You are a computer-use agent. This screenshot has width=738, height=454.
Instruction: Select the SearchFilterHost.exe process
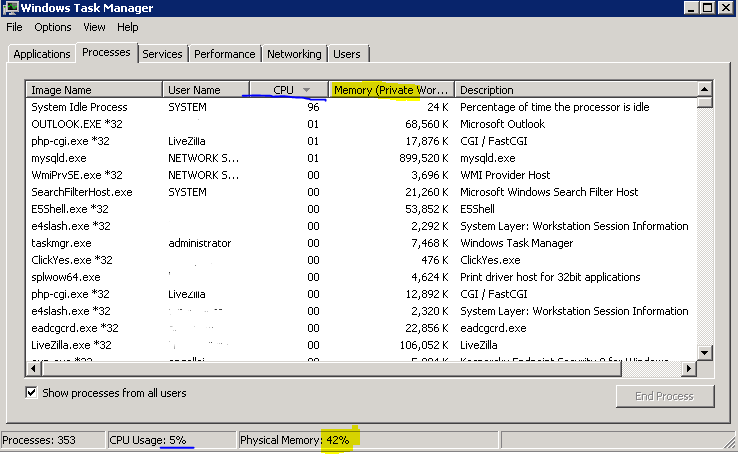click(361, 192)
